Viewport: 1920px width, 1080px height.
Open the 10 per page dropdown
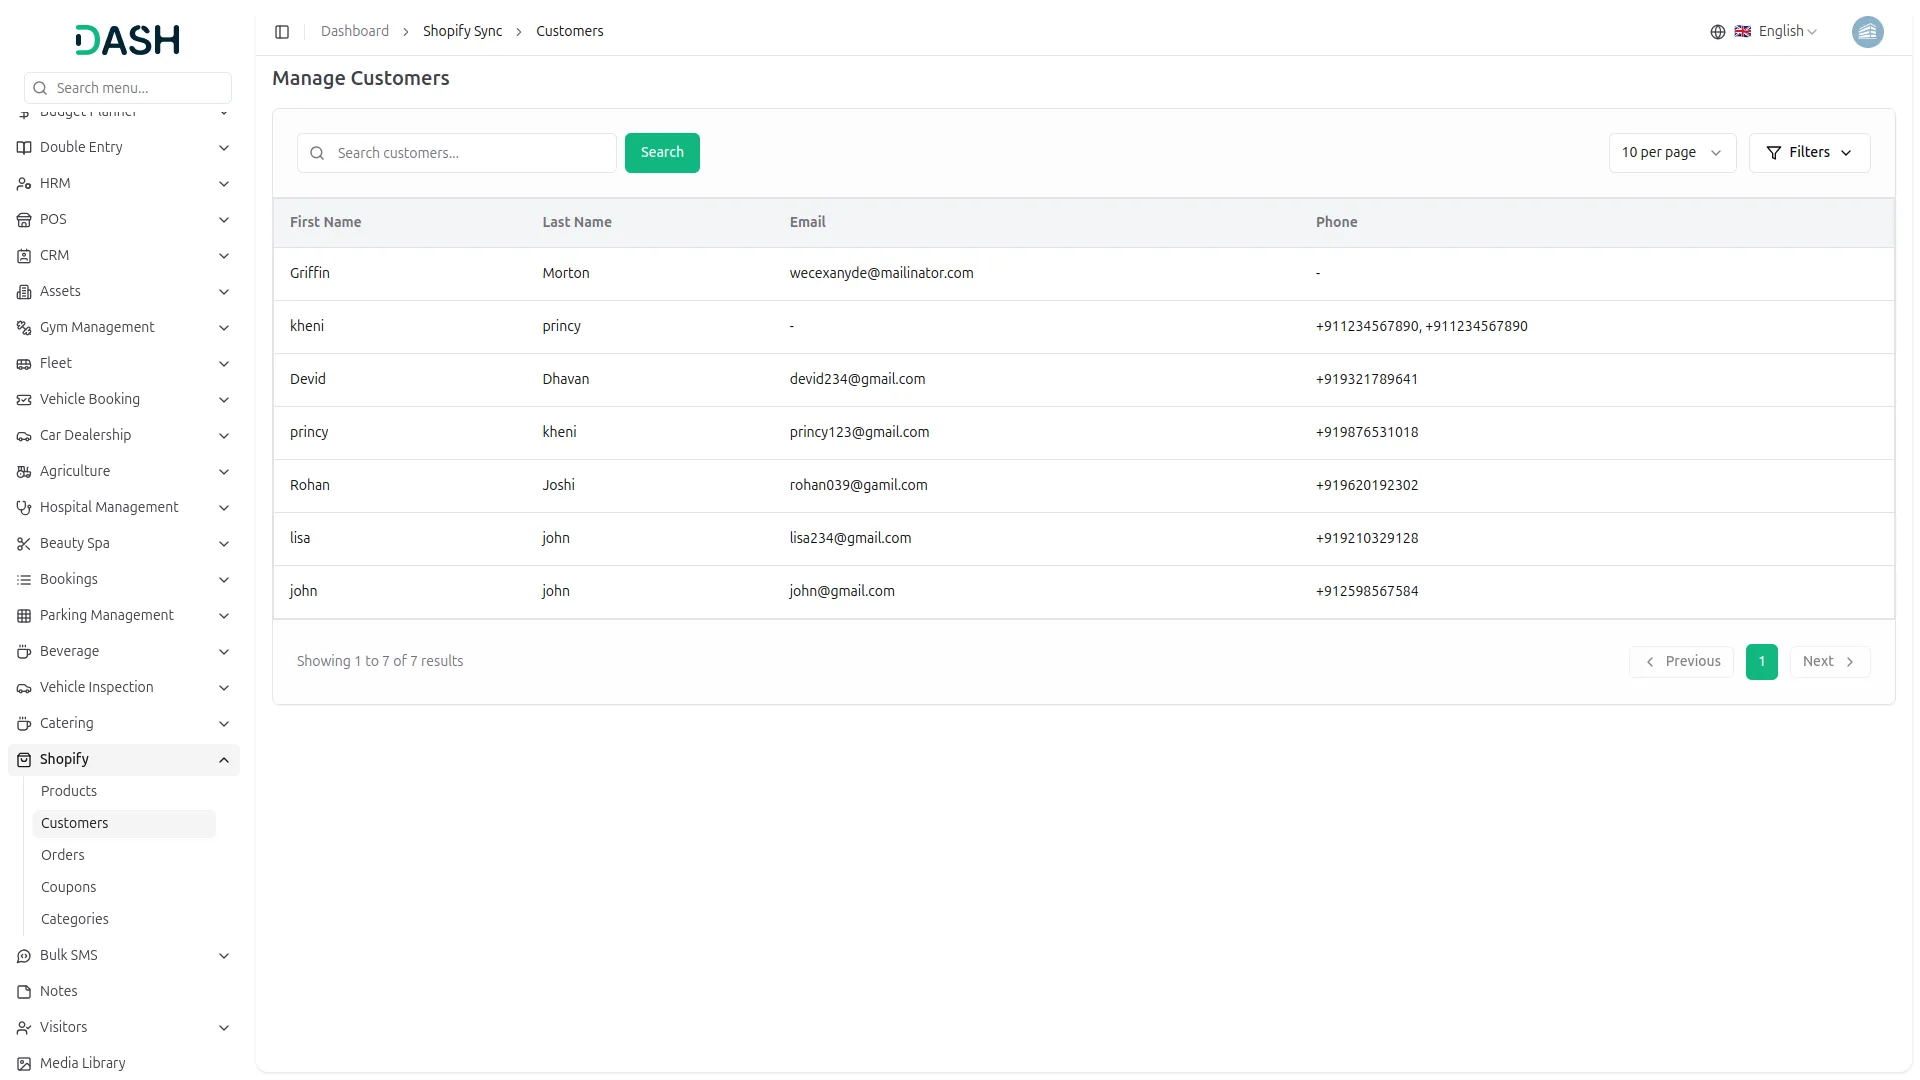pyautogui.click(x=1671, y=153)
